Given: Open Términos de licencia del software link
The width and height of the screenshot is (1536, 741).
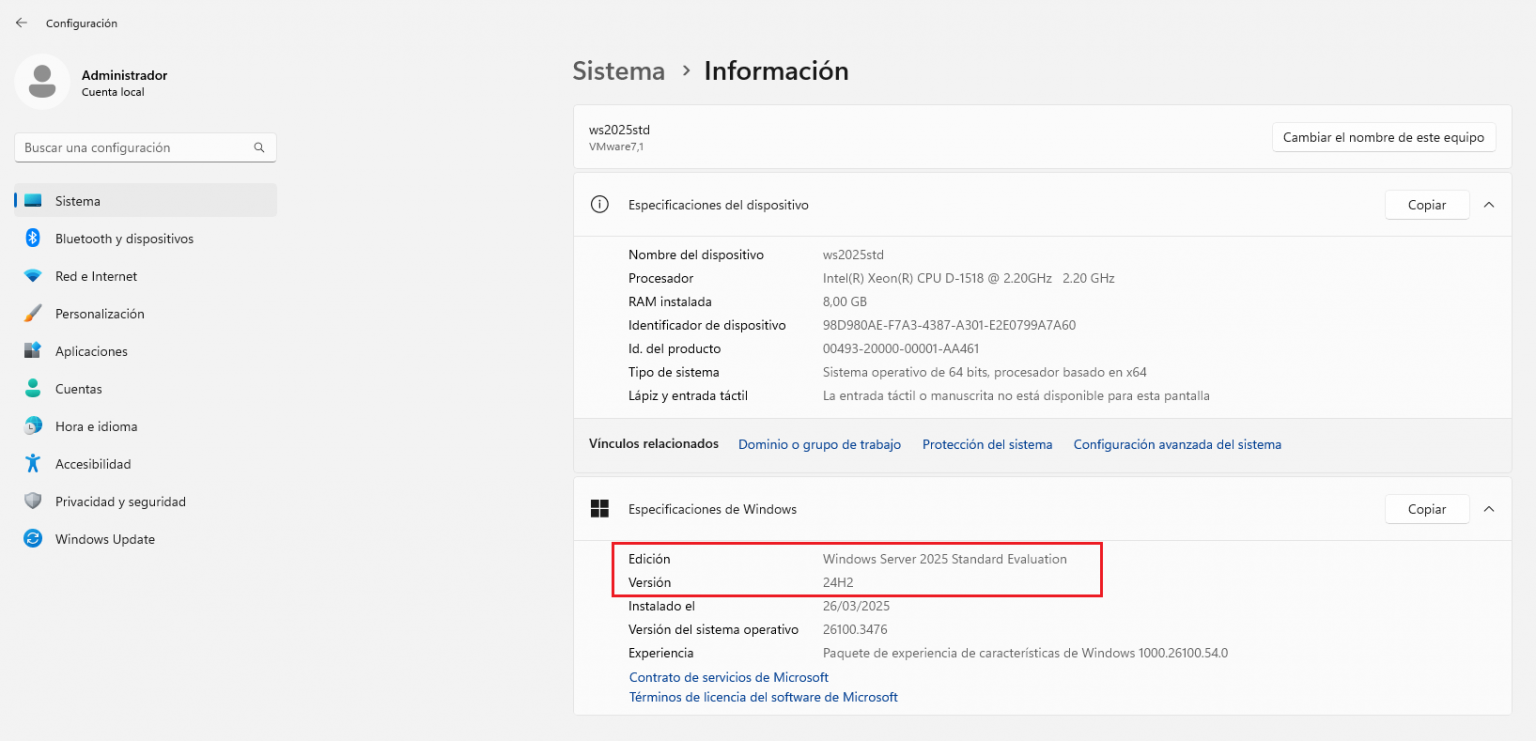Looking at the screenshot, I should 763,697.
